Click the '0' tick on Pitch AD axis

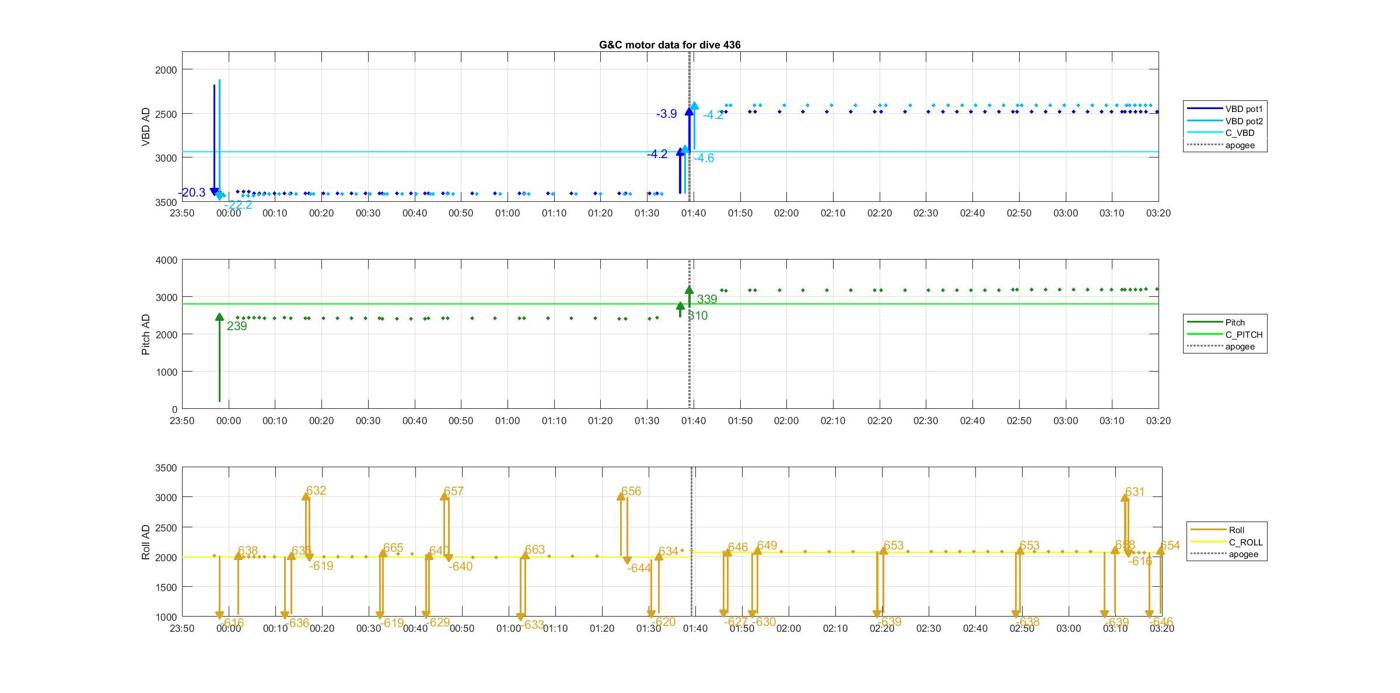point(174,410)
